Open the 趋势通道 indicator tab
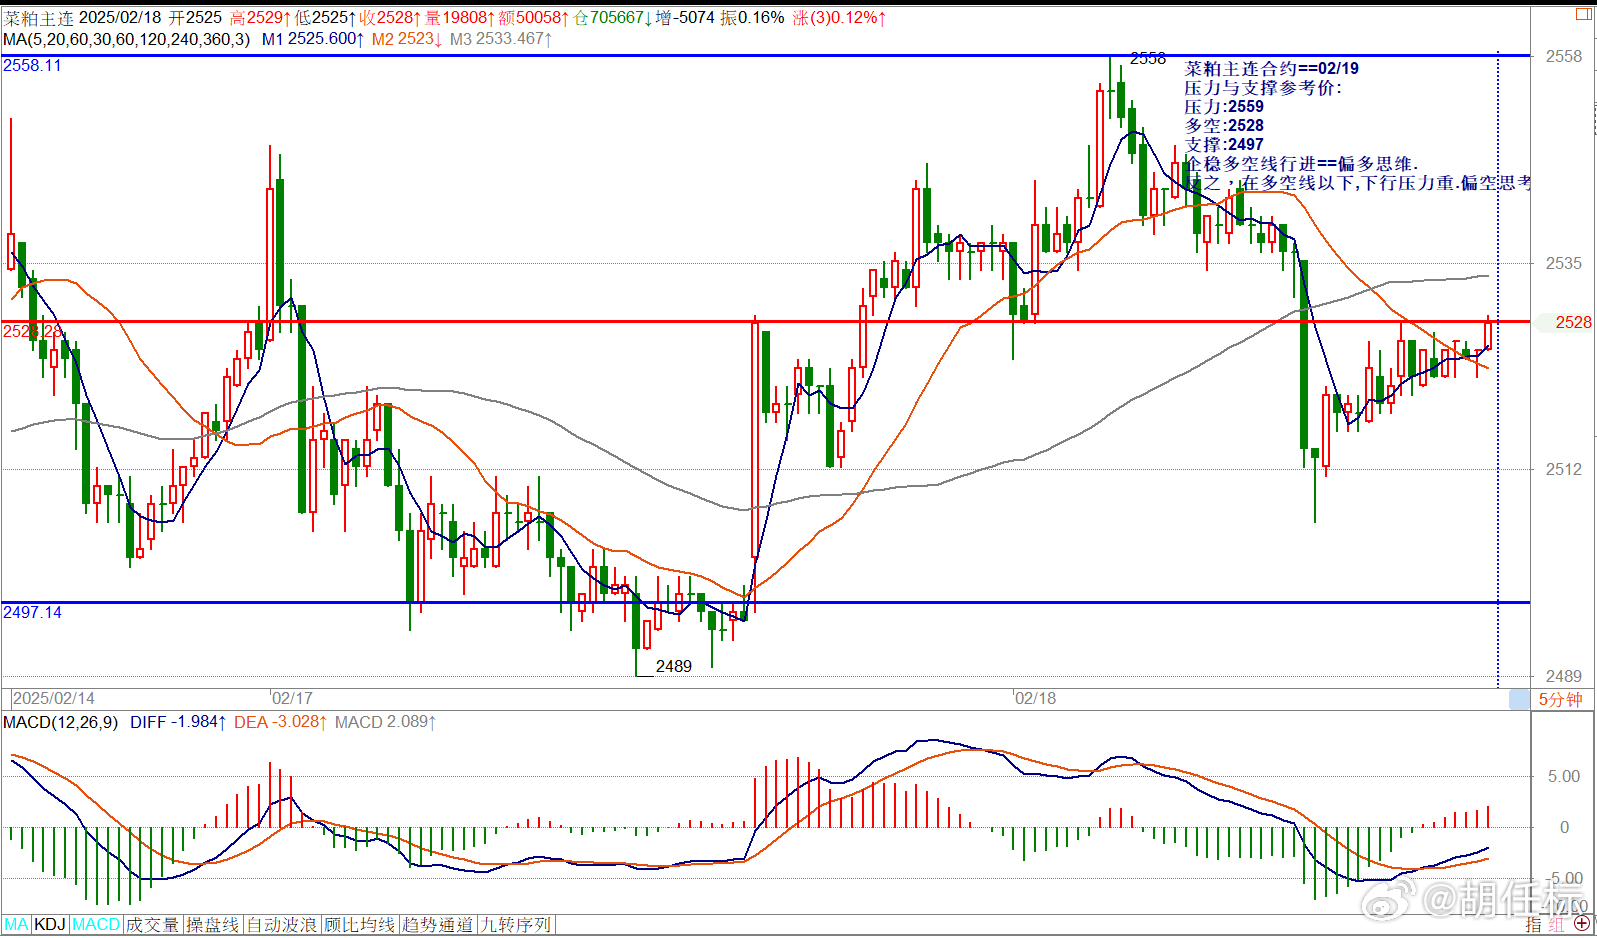 click(437, 925)
